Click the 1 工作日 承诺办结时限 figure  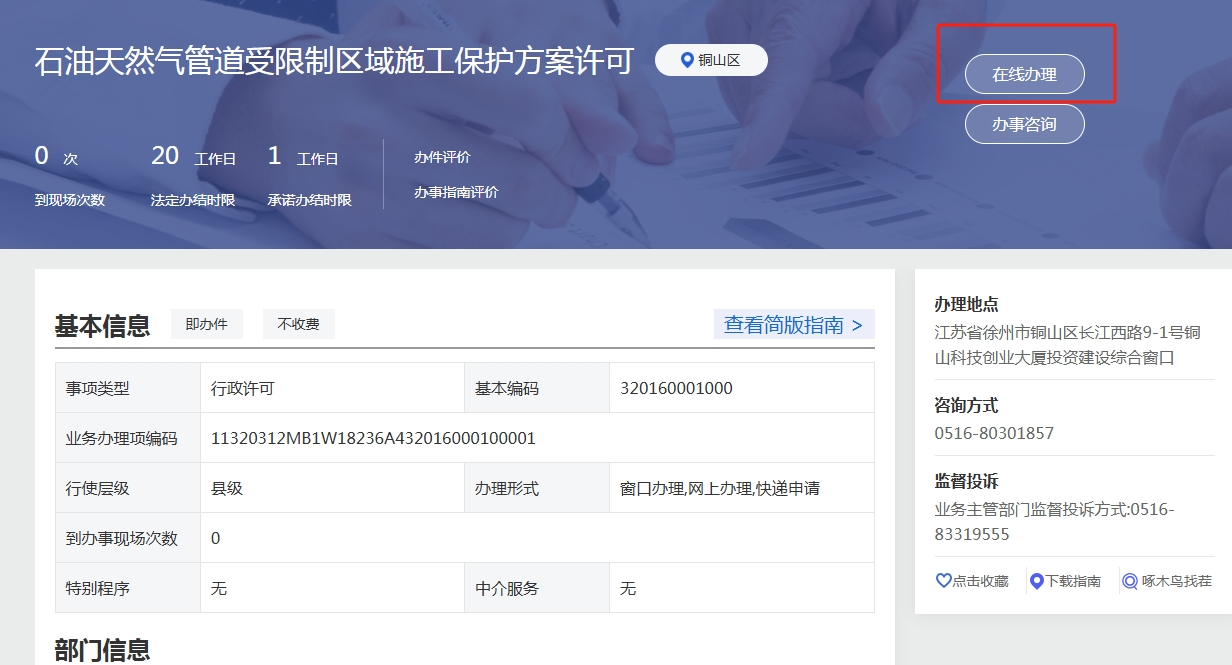pos(275,156)
